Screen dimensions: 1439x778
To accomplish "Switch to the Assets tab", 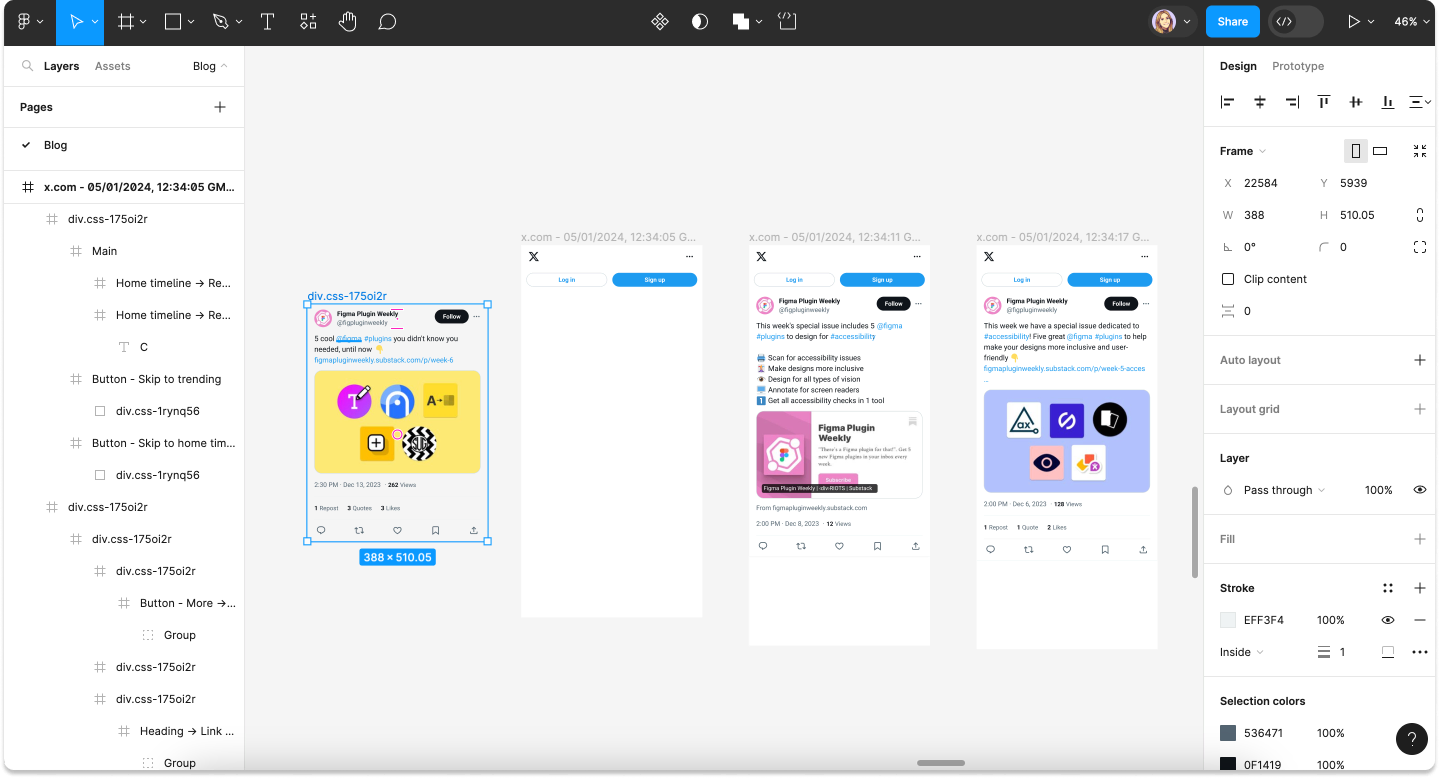I will tap(113, 66).
